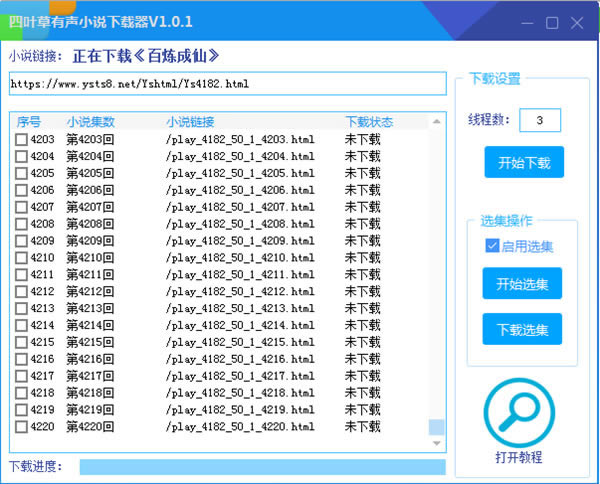Viewport: 600px width, 484px height.
Task: Check the box for episode 4203
Action: coord(22,140)
